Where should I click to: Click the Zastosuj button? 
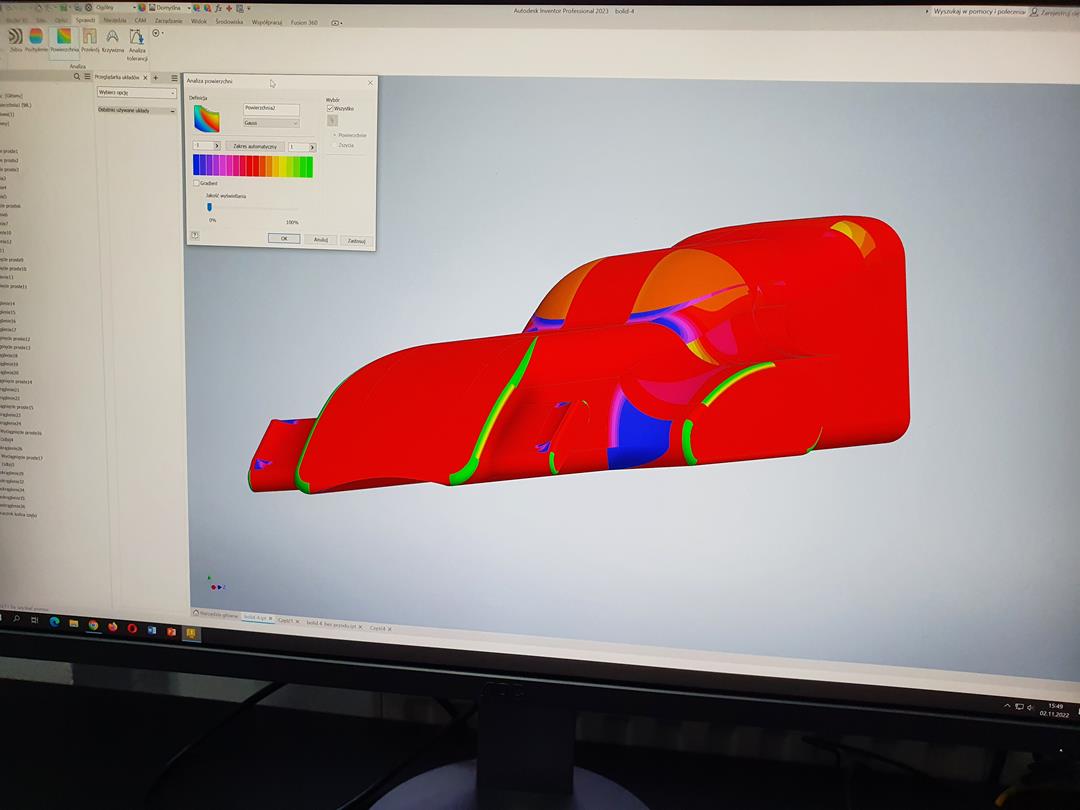[x=357, y=241]
